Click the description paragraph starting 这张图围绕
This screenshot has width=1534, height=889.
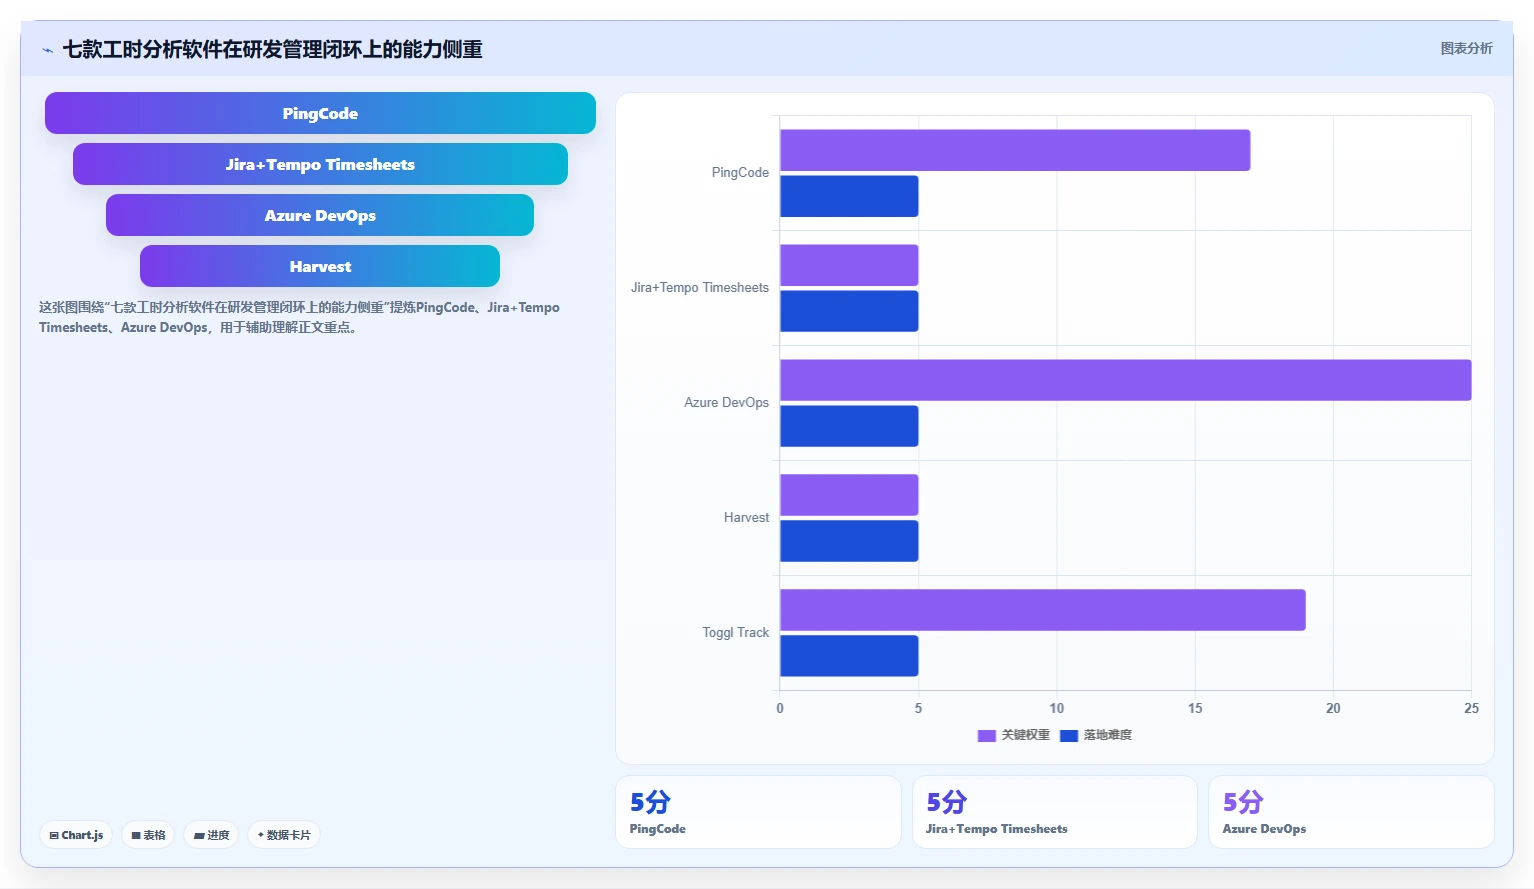click(x=300, y=317)
